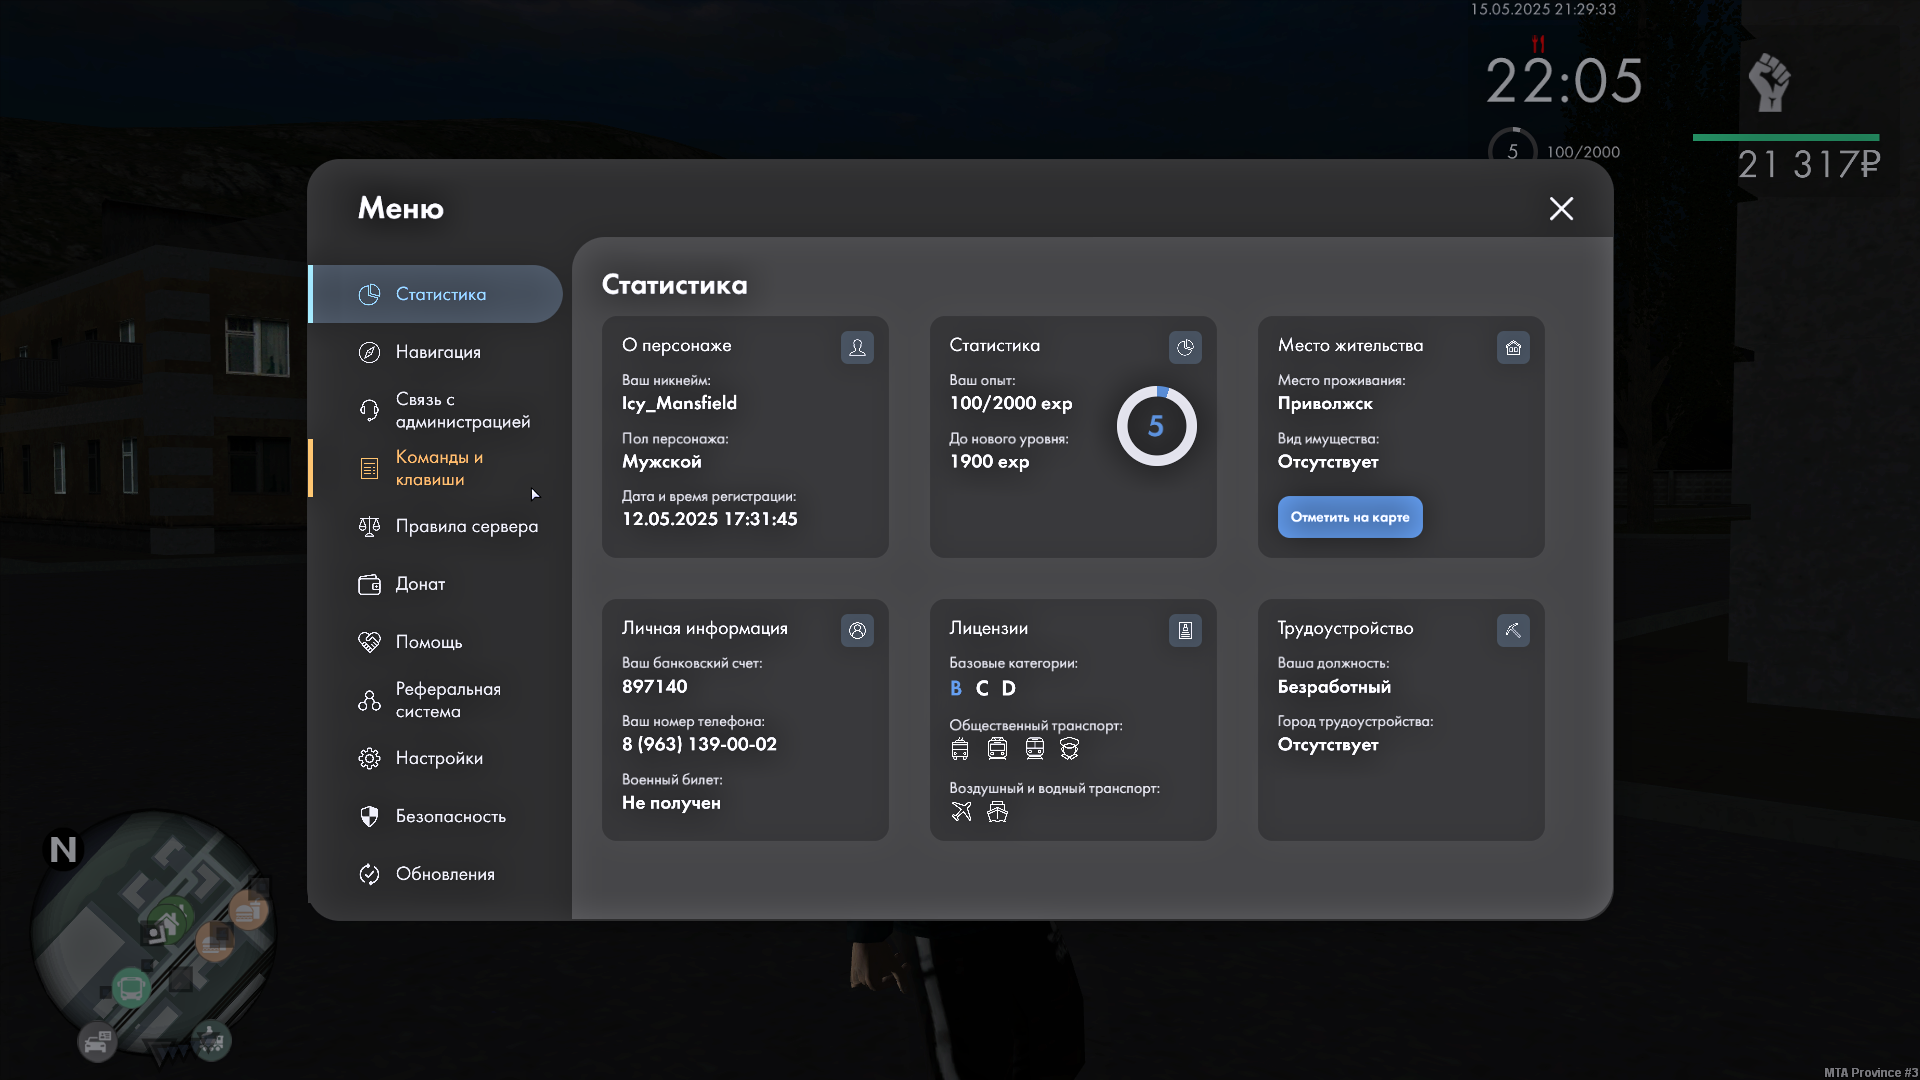Click the hammer icon in Трудоустройство card
The image size is (1920, 1080).
tap(1513, 630)
